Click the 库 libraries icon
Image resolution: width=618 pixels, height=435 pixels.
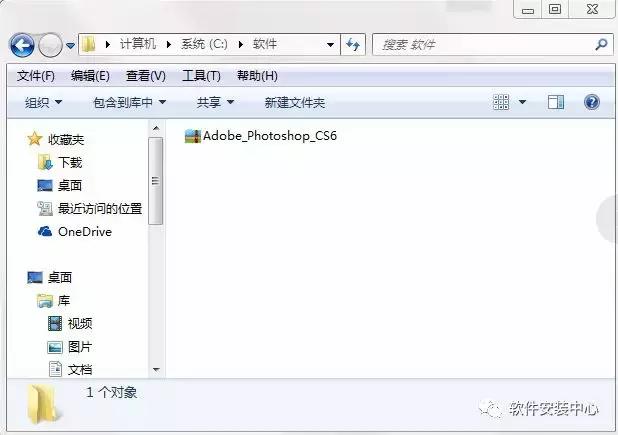(x=45, y=301)
